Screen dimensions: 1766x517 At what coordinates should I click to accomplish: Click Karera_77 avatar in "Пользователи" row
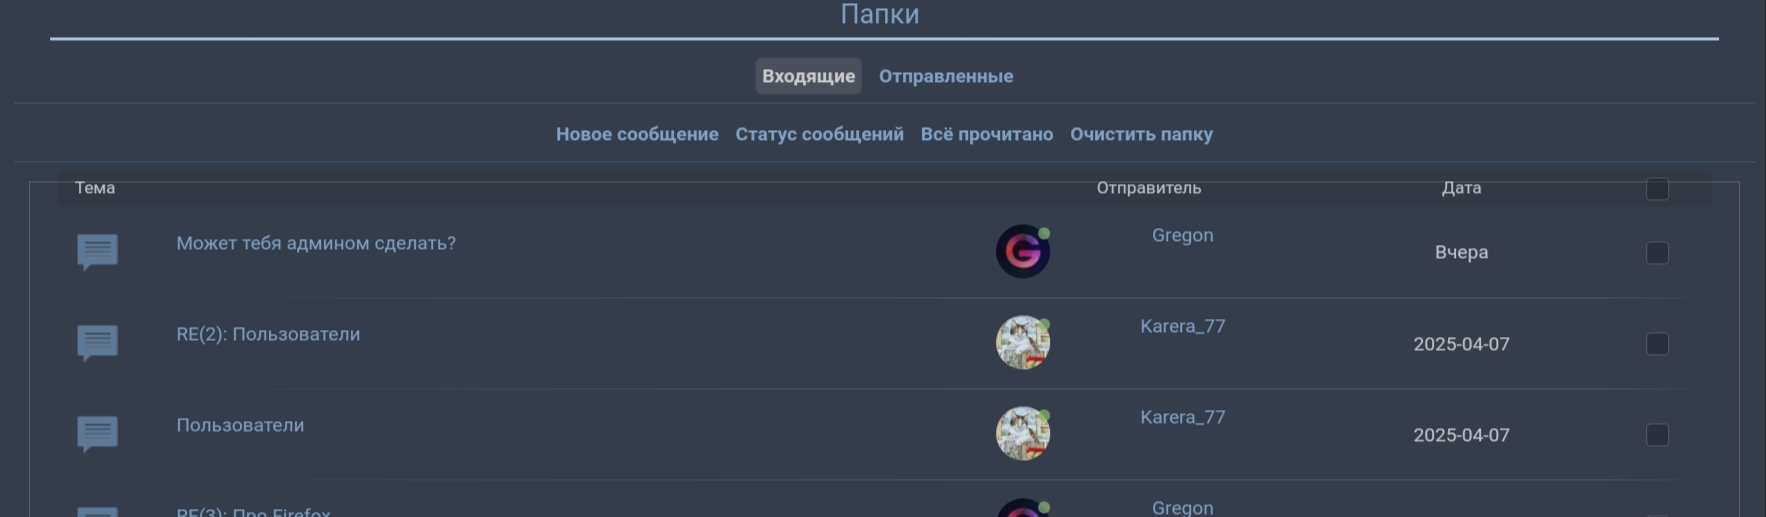1022,433
